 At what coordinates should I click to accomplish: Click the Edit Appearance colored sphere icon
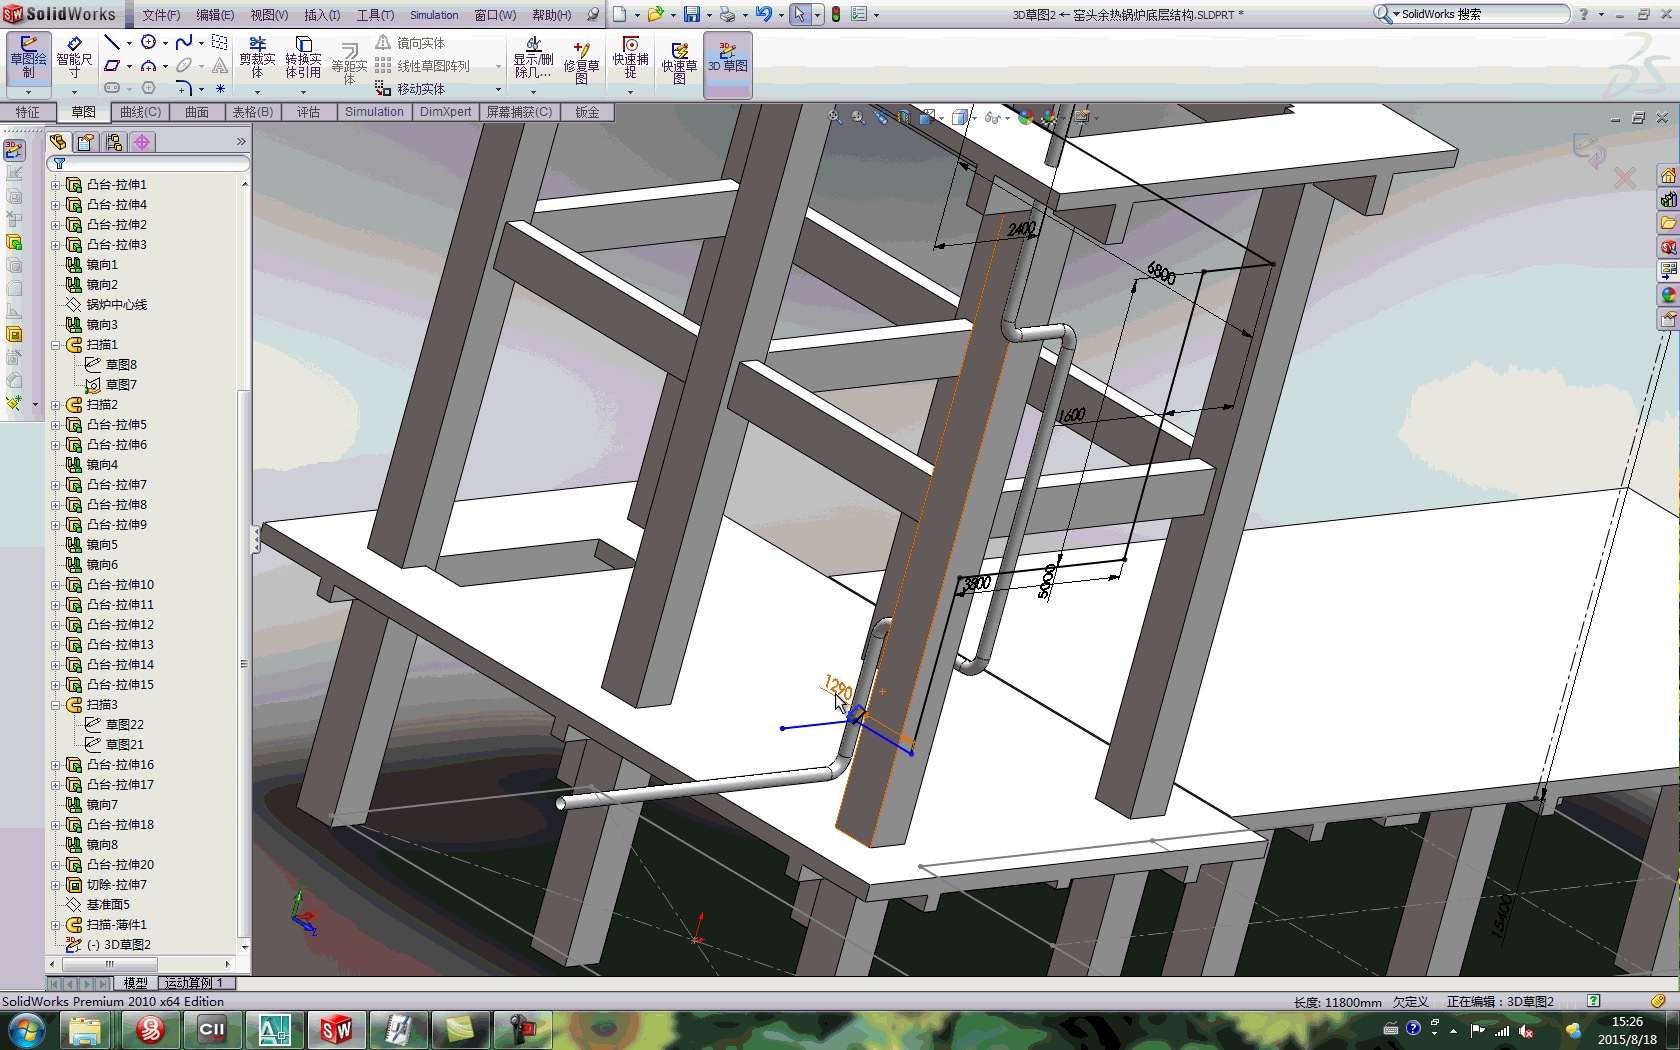coord(1025,117)
